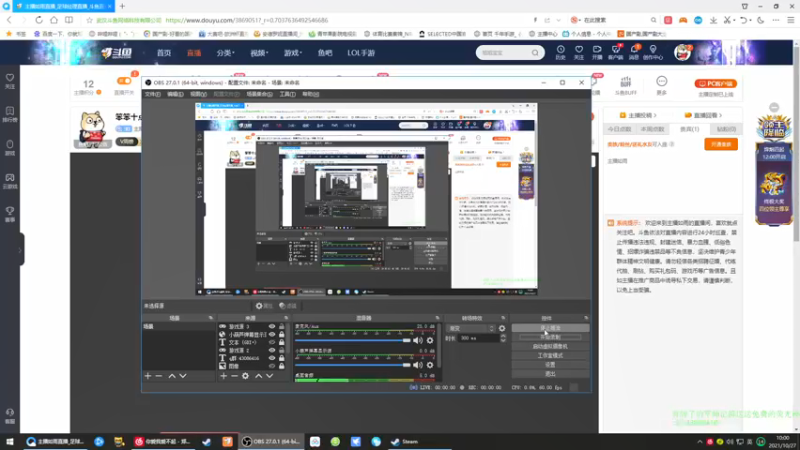Viewport: 800px width, 450px height.
Task: Click trophy icon in Douyu left sidebar
Action: (10, 214)
